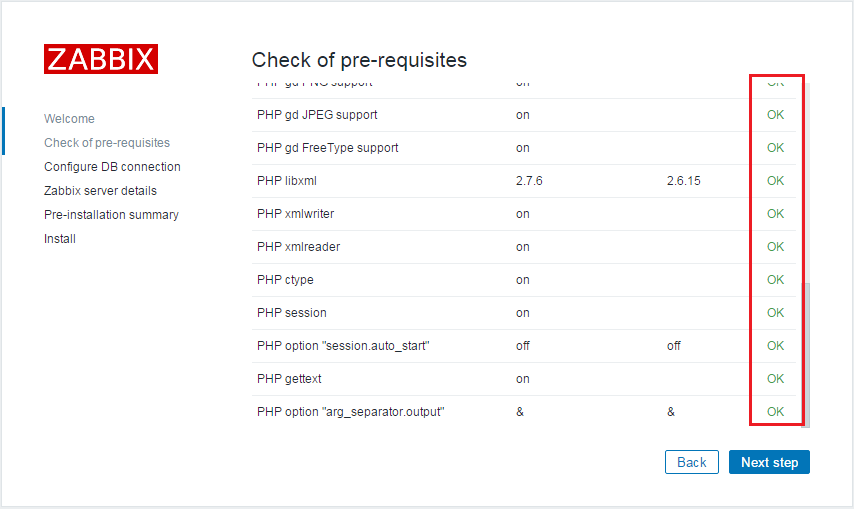Click the PHP libxml 2.7.6 current value

(531, 181)
